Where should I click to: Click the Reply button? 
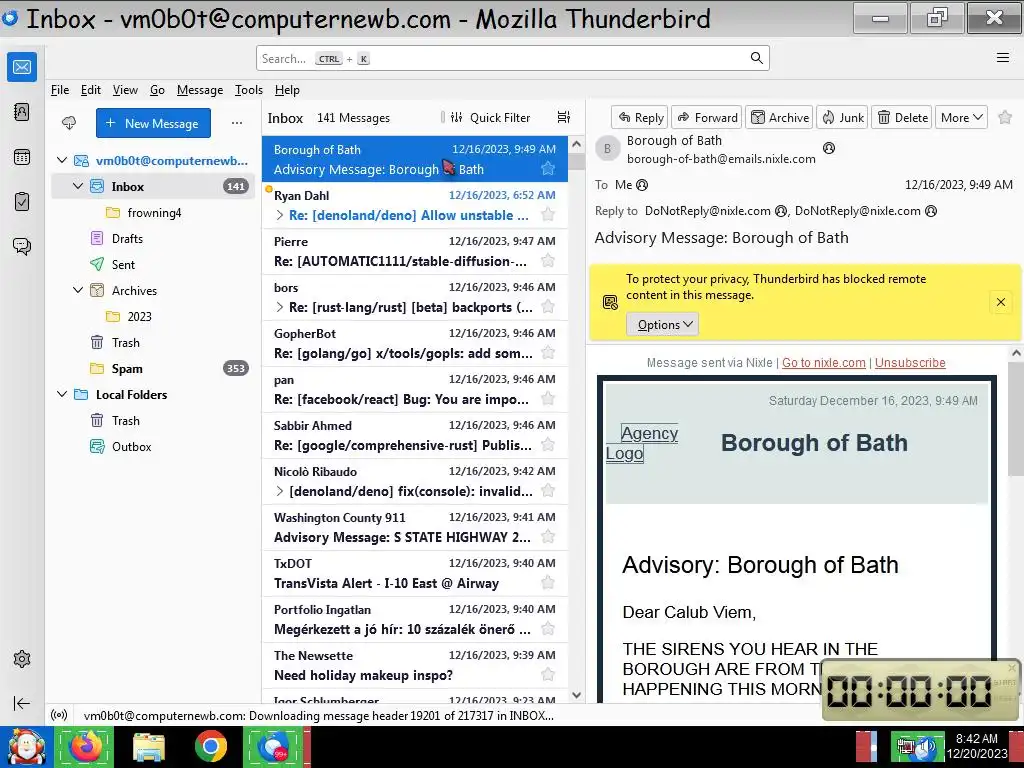click(x=640, y=118)
